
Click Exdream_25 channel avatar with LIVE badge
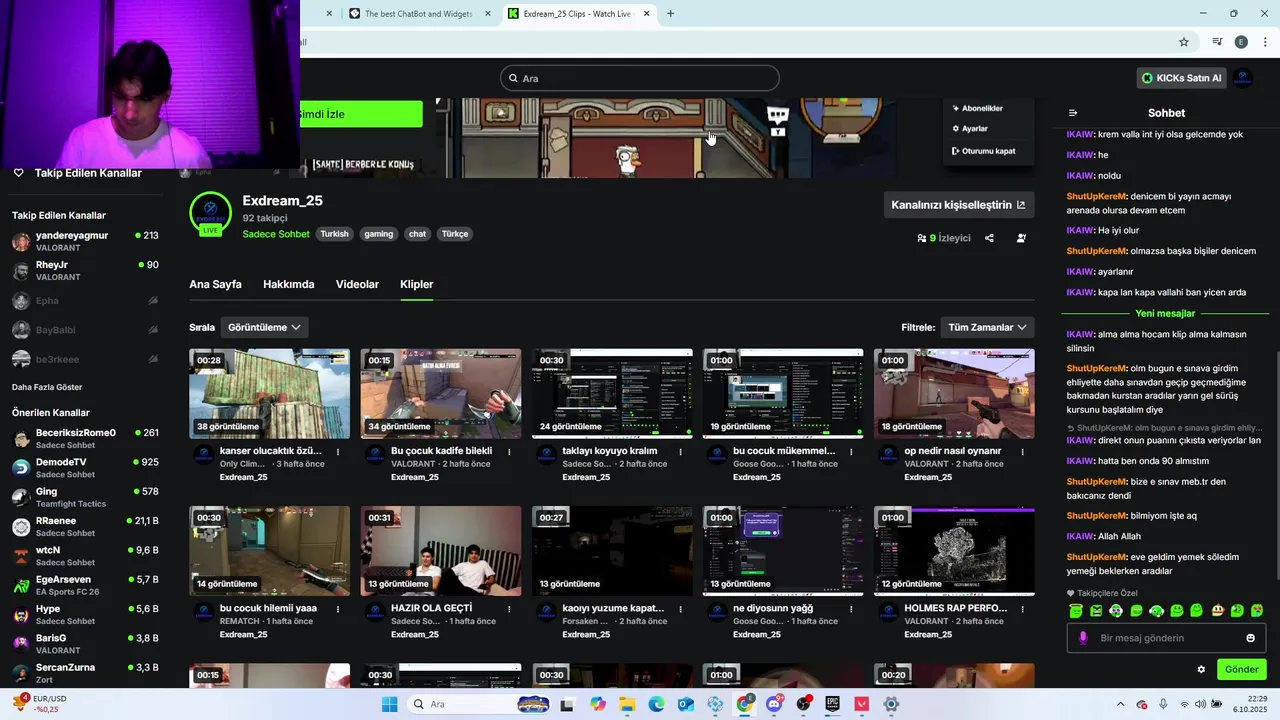[x=210, y=213]
